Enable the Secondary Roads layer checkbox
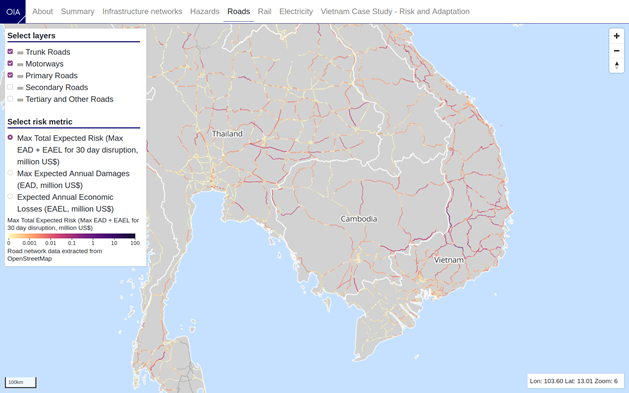The width and height of the screenshot is (629, 393). click(10, 87)
